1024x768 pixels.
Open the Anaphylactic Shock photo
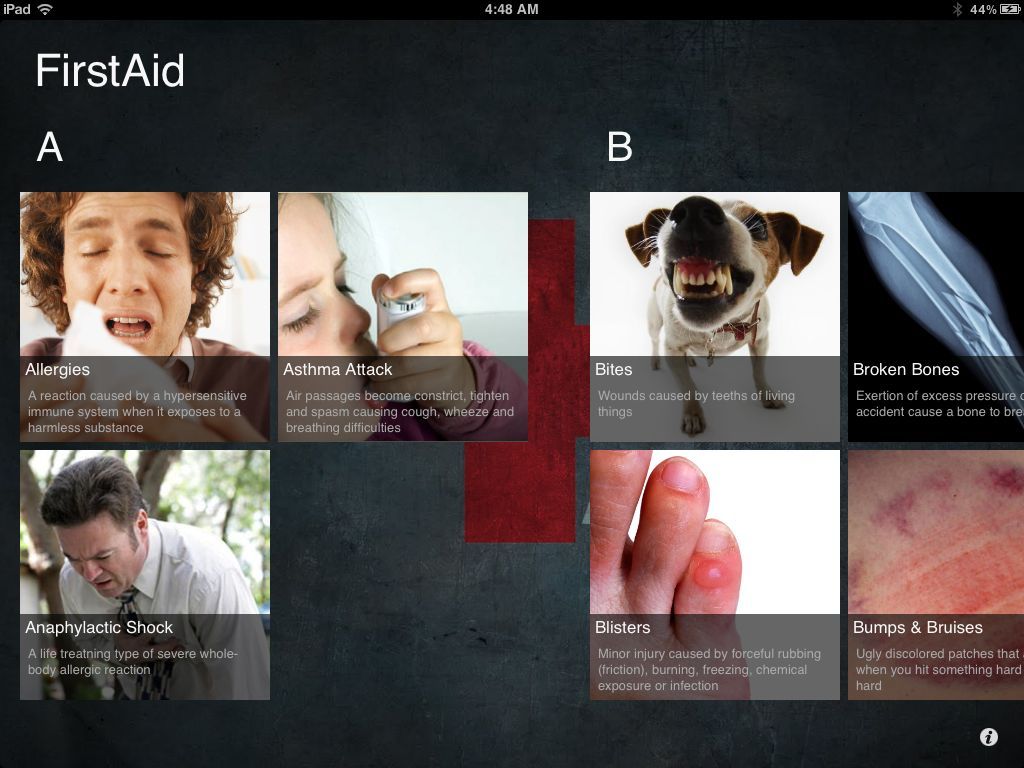tap(145, 532)
